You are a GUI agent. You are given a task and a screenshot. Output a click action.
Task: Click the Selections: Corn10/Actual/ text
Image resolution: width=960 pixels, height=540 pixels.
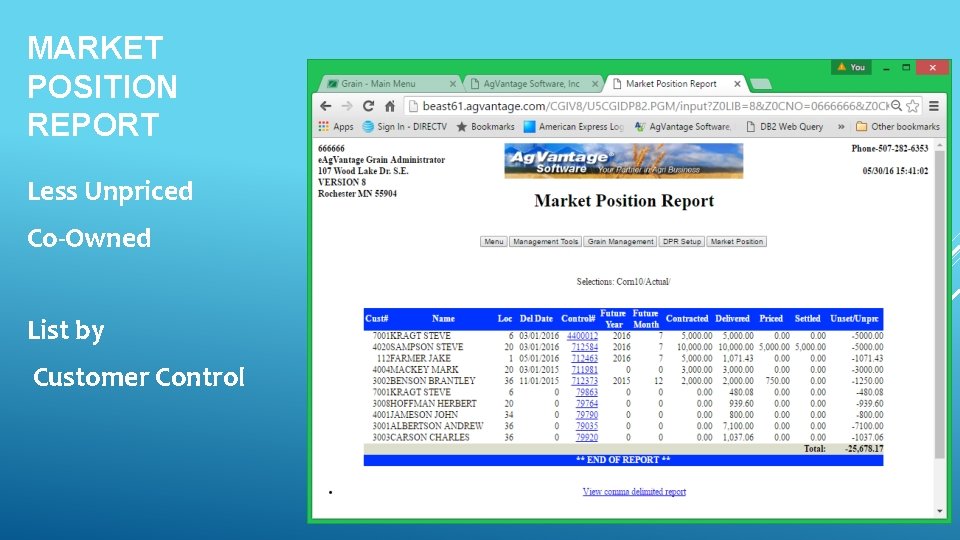coord(623,282)
